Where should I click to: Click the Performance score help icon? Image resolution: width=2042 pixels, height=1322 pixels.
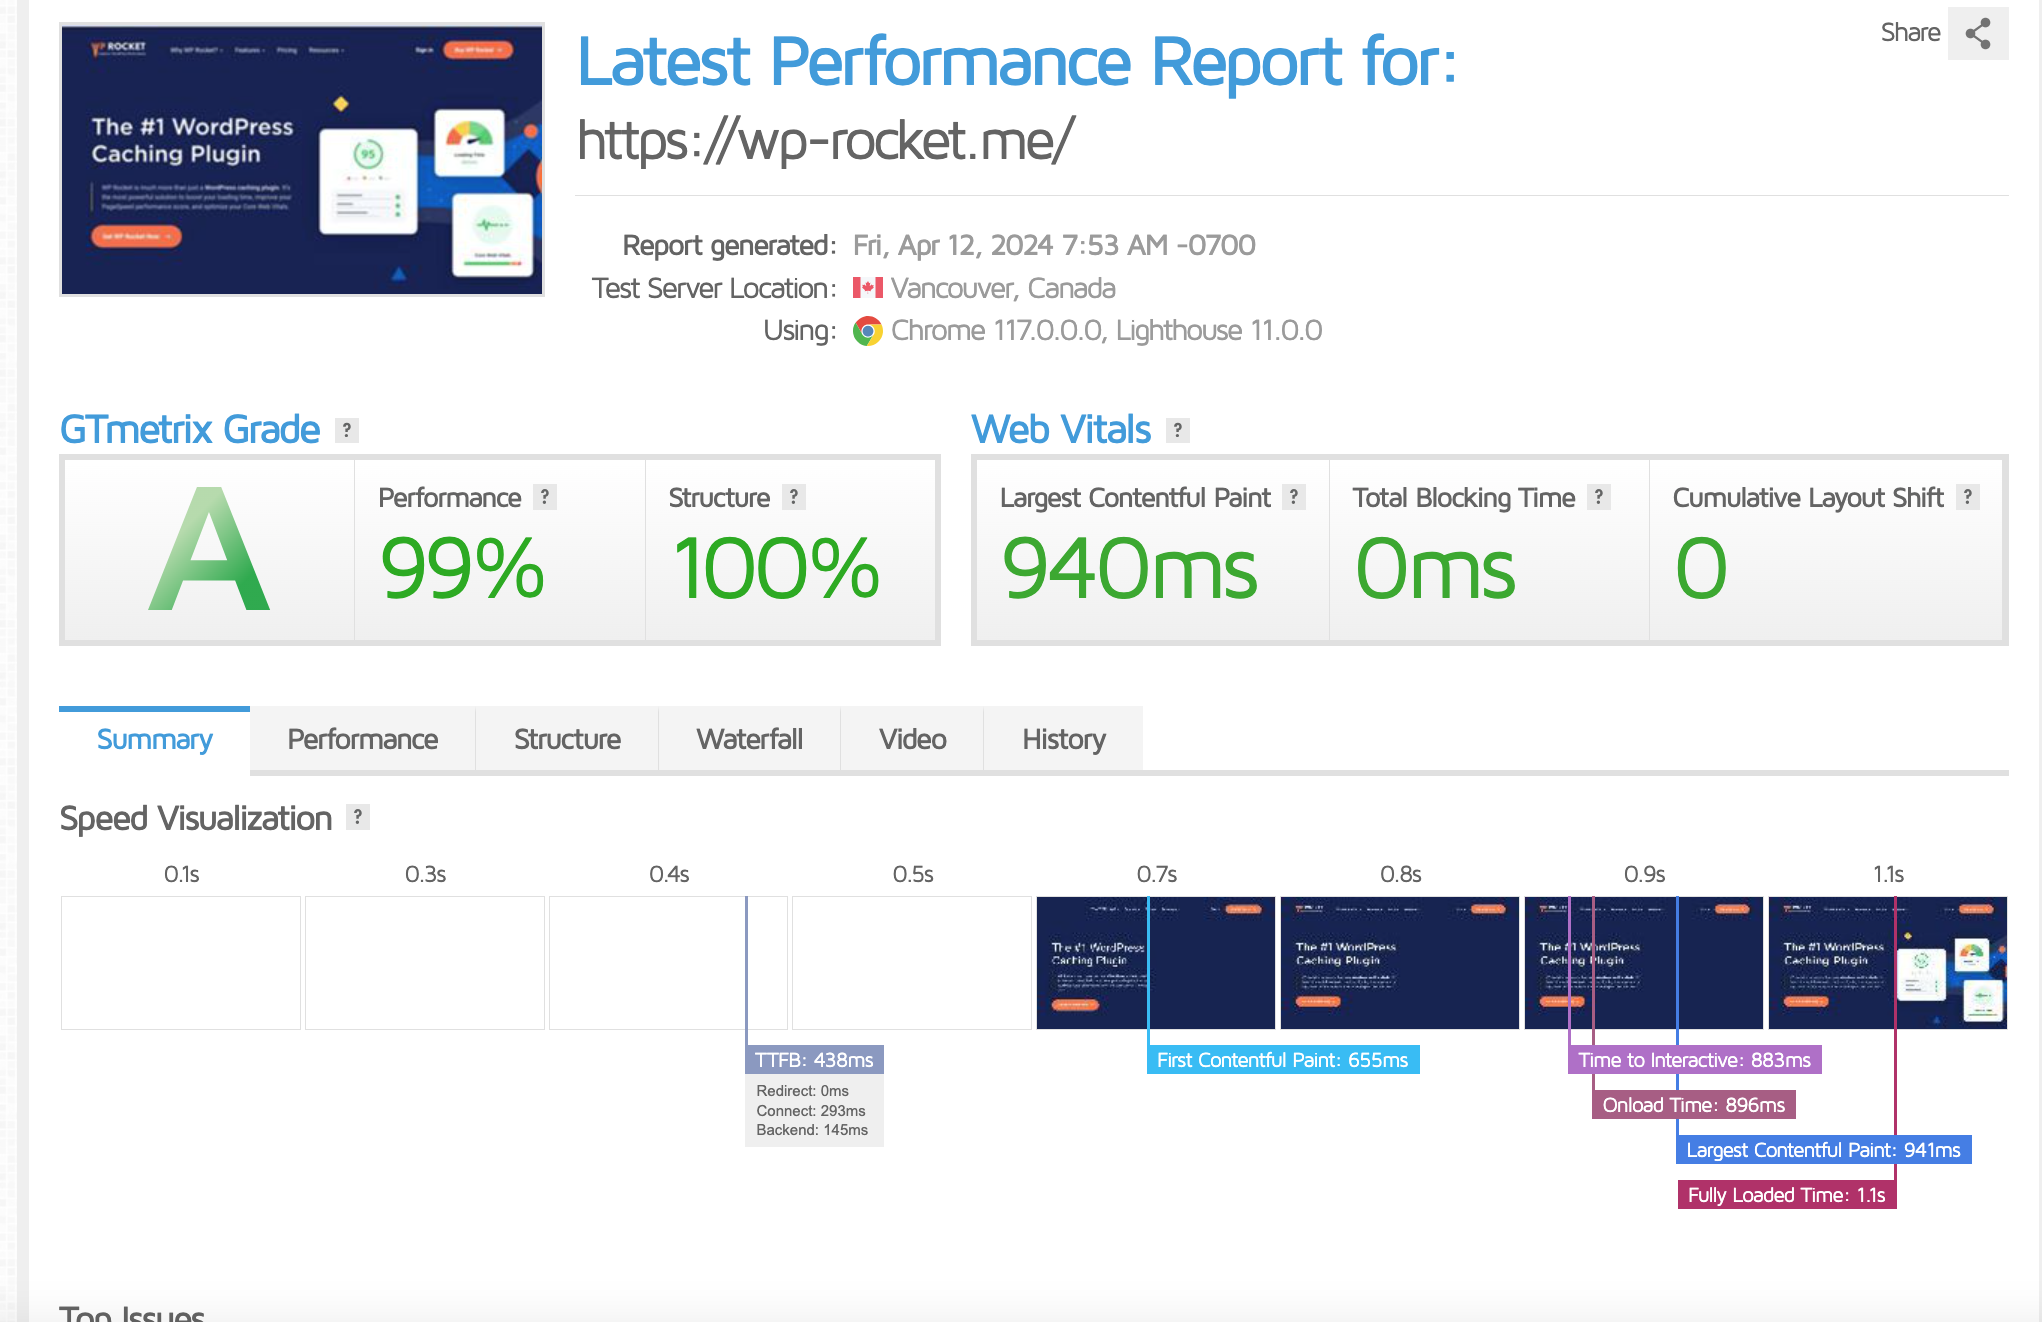point(545,497)
